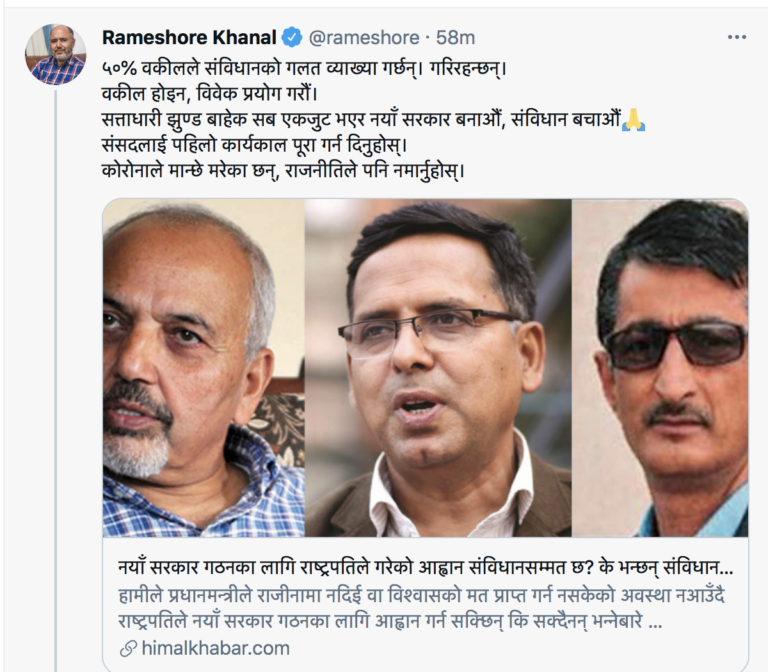Viewport: 768px width, 672px height.
Task: Click the tweet line mentioning संसदलाई
Action: 255,145
